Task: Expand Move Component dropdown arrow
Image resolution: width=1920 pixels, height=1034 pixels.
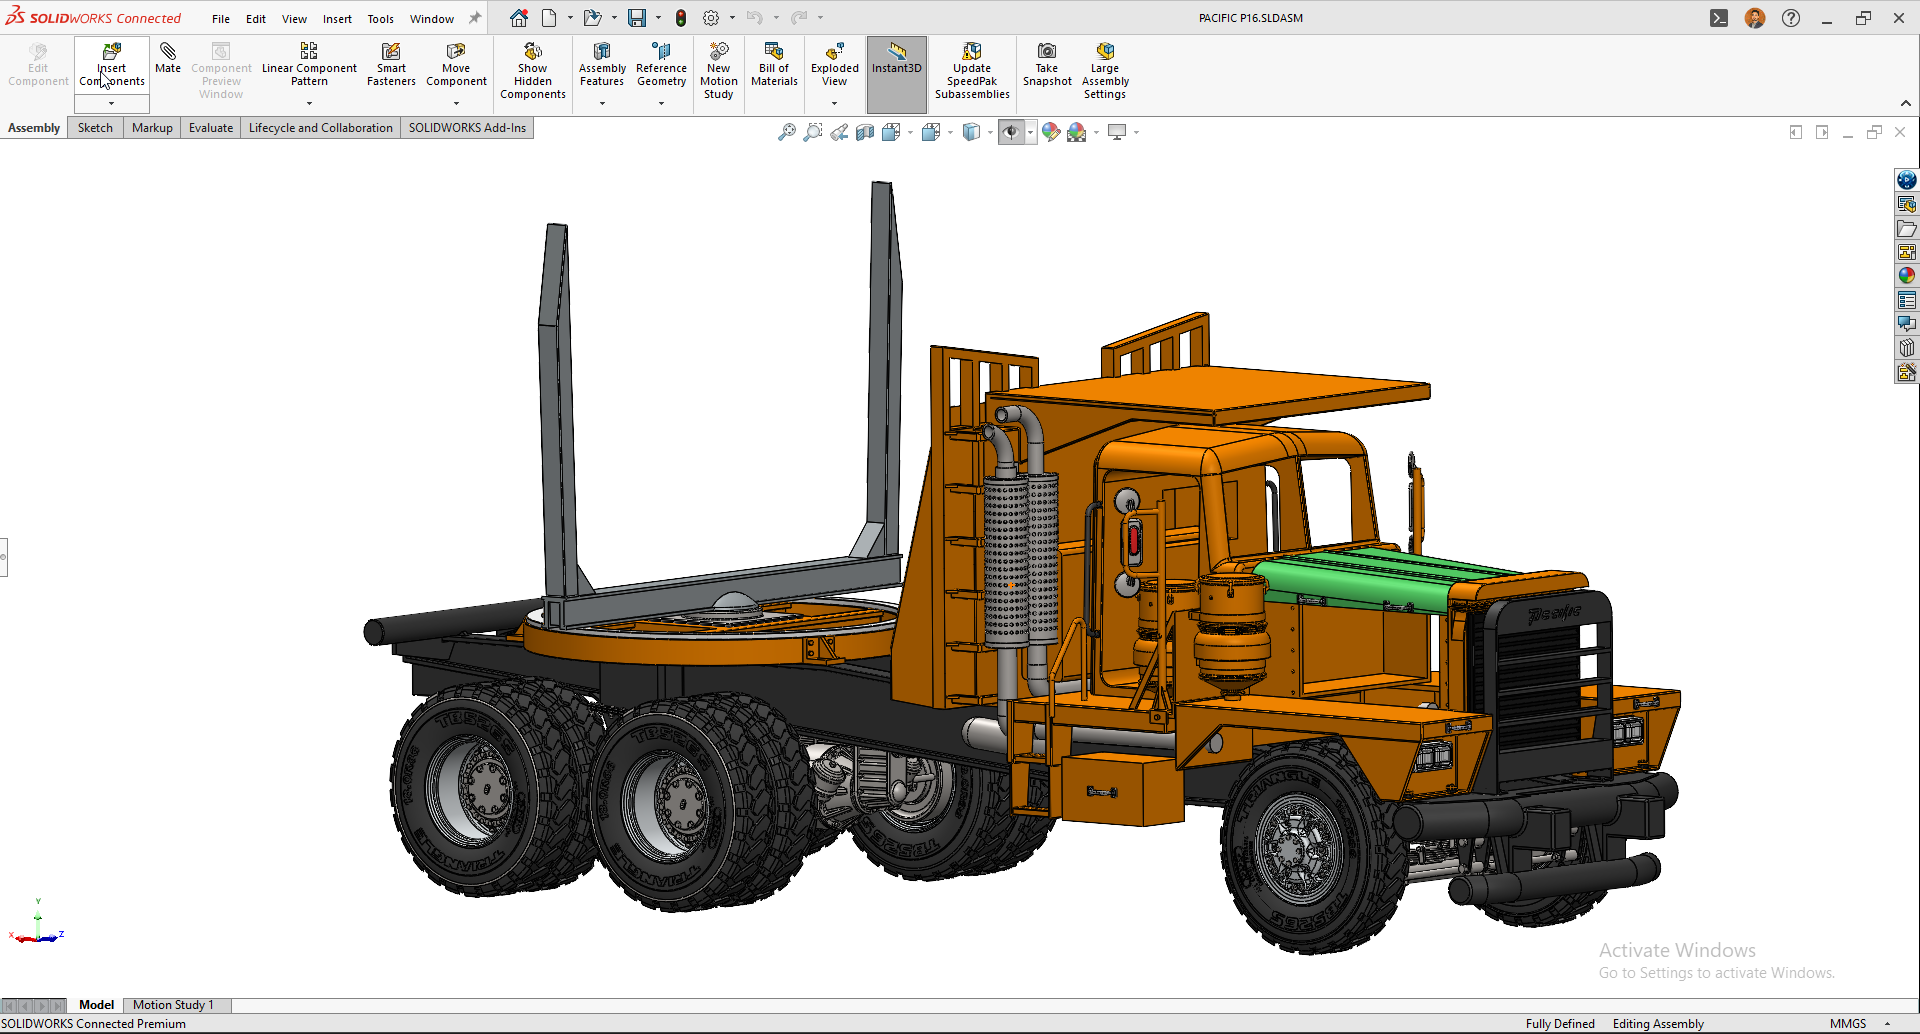Action: coord(456,104)
